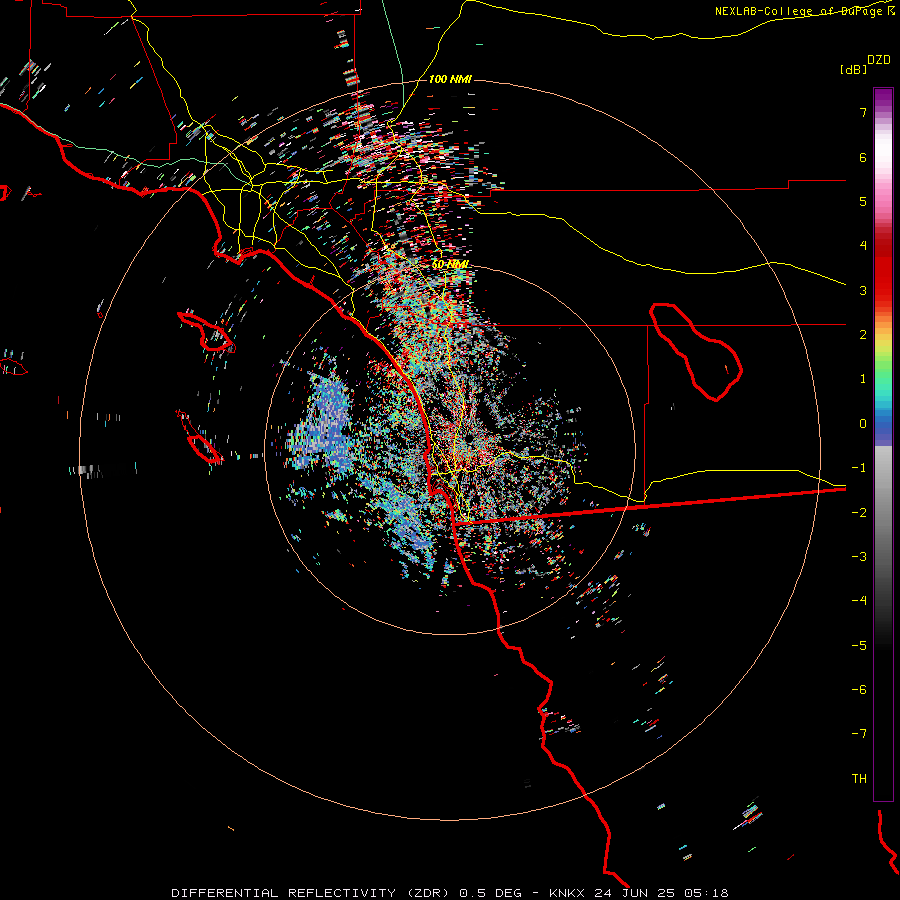Click the 100 NMI range ring label

click(450, 79)
